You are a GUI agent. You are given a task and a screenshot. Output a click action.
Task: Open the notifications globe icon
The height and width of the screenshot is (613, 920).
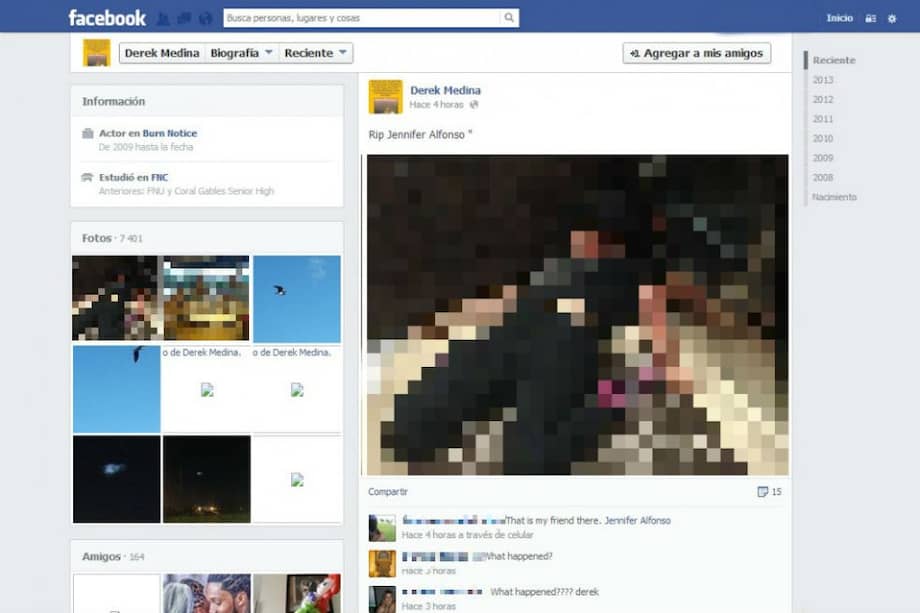[205, 19]
